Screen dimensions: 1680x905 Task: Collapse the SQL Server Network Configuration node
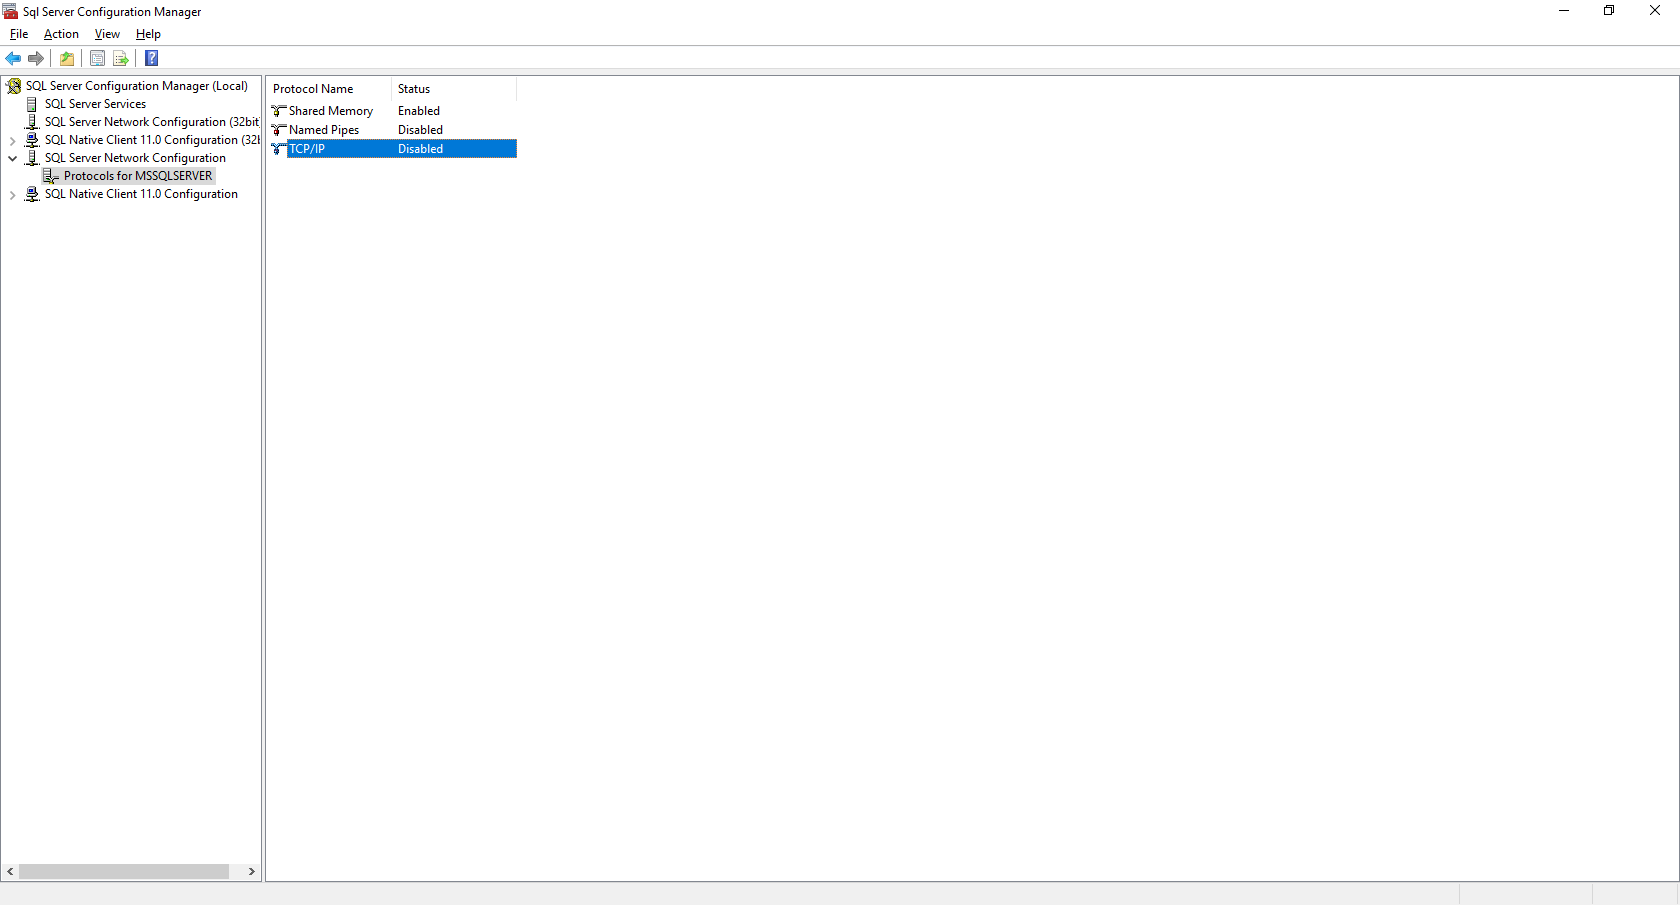[x=13, y=158]
